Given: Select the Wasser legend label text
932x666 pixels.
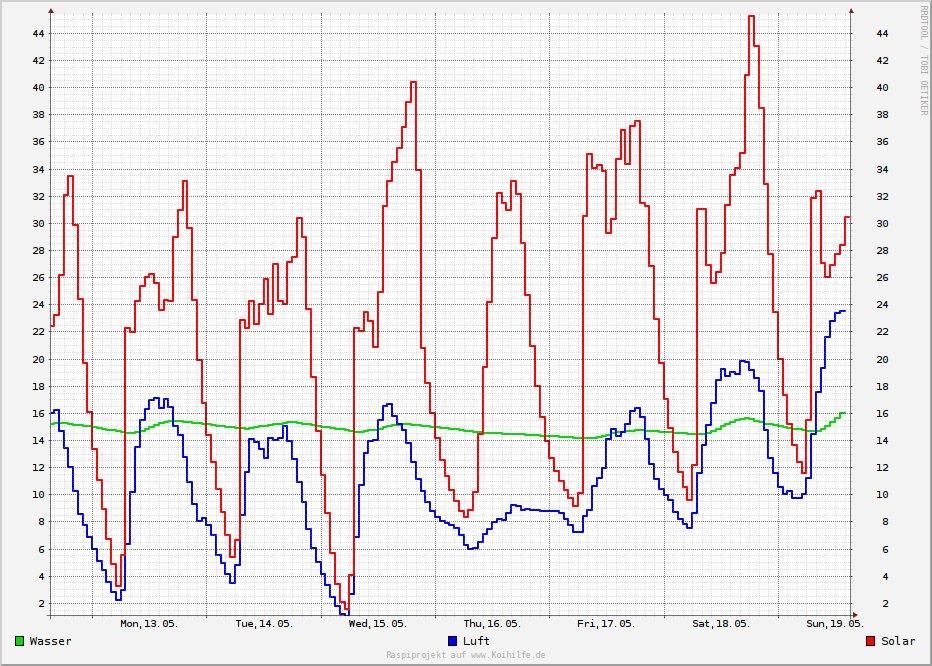Looking at the screenshot, I should [51, 641].
